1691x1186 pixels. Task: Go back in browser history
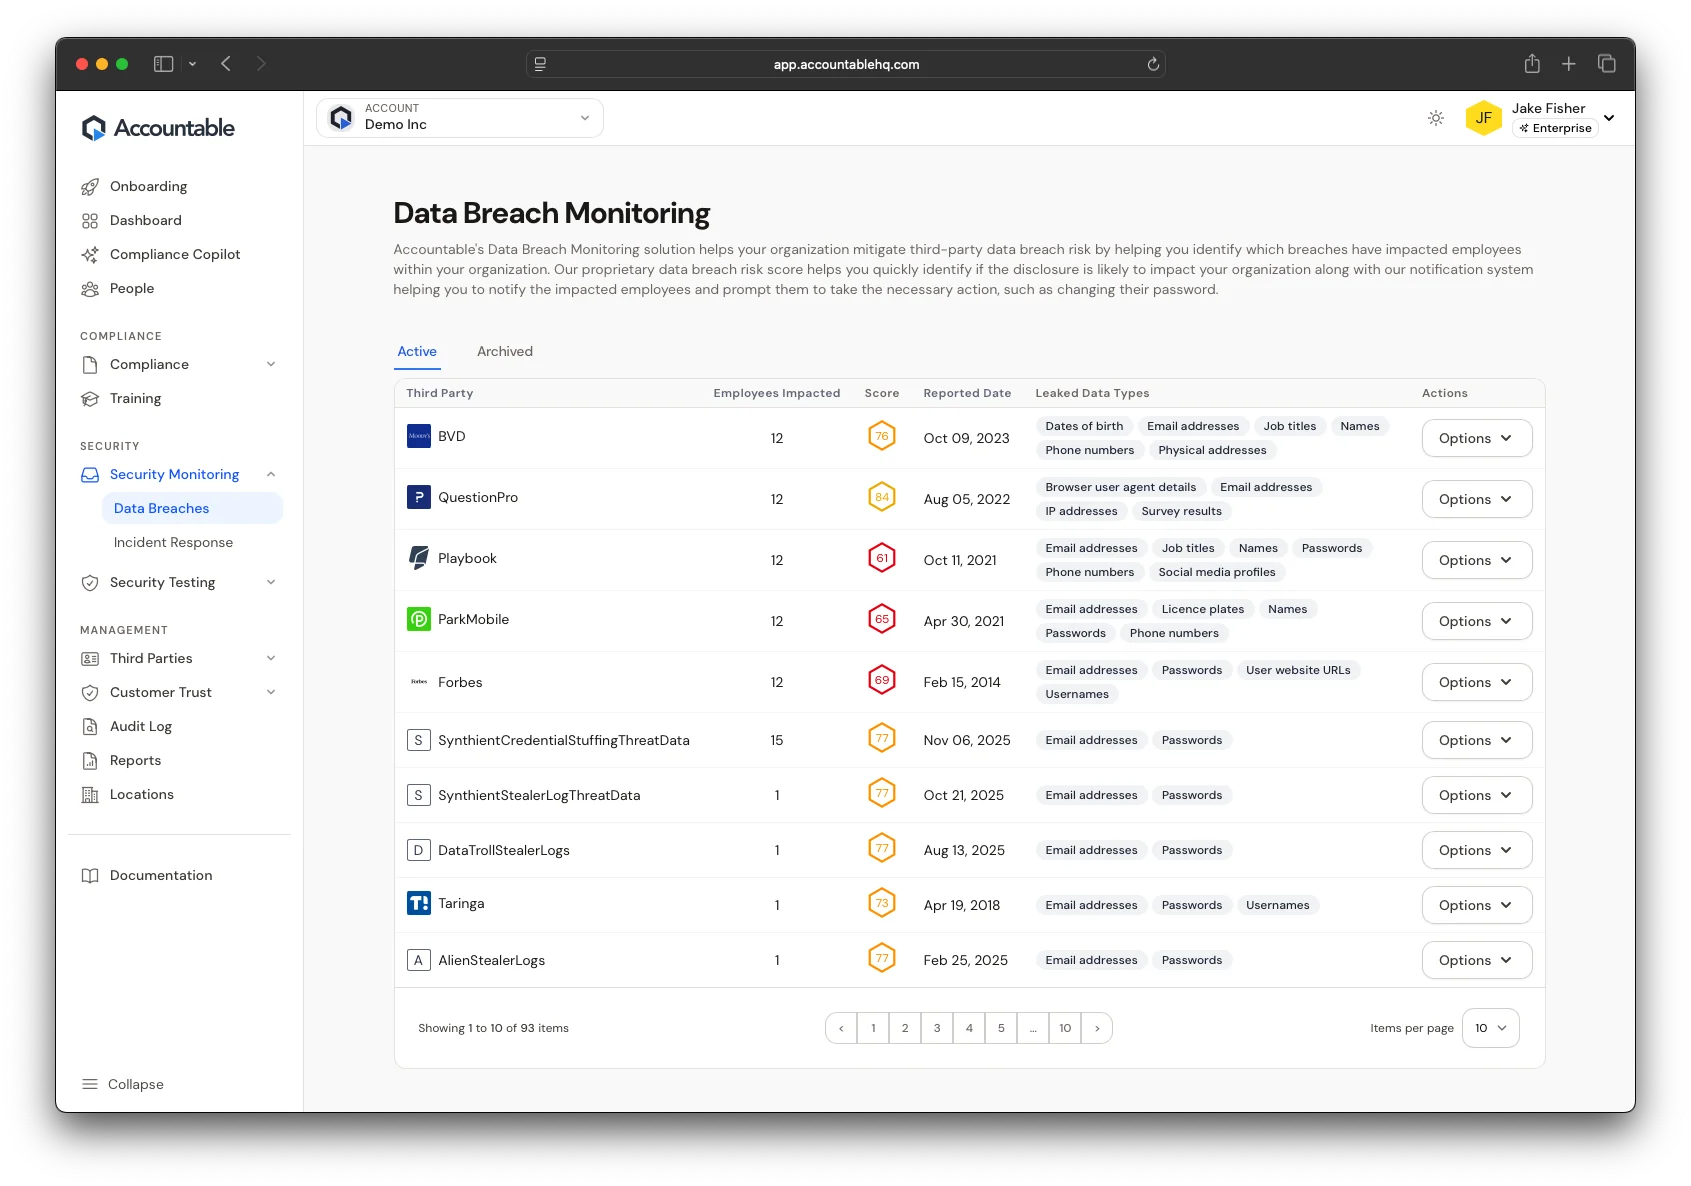click(226, 64)
